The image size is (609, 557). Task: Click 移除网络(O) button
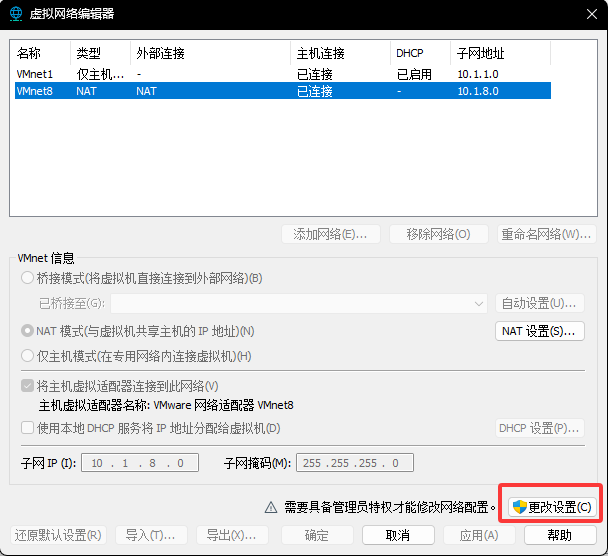(x=438, y=234)
